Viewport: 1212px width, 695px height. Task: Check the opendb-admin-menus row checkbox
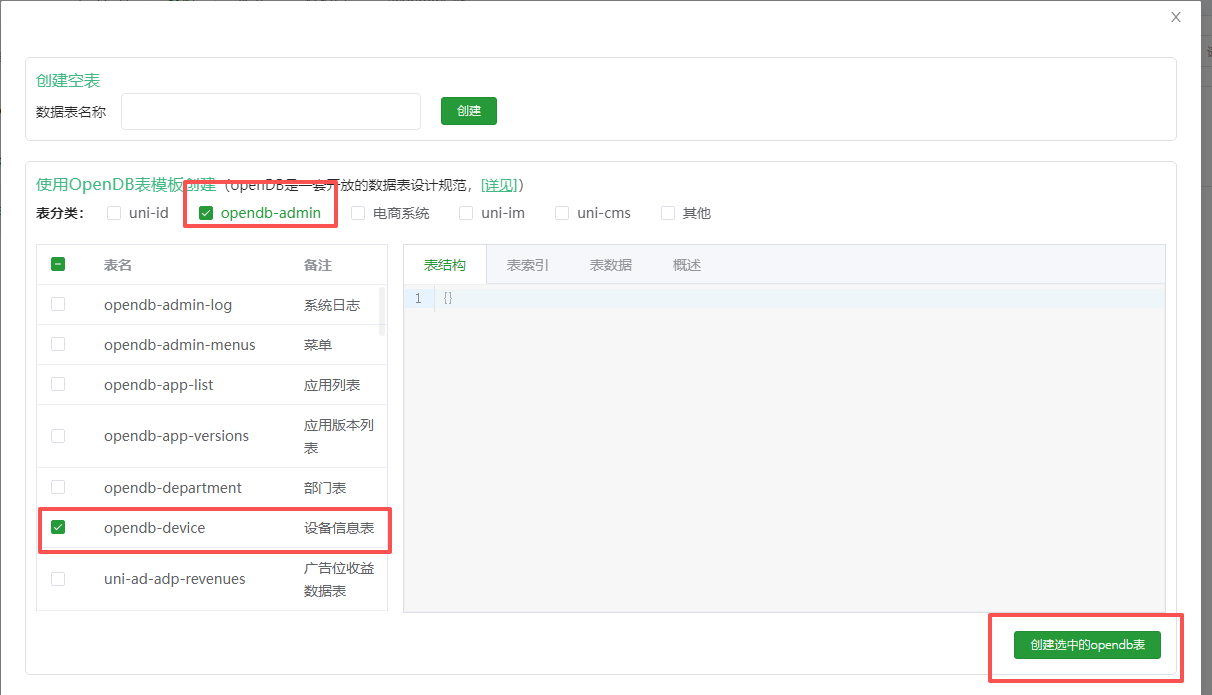point(58,344)
